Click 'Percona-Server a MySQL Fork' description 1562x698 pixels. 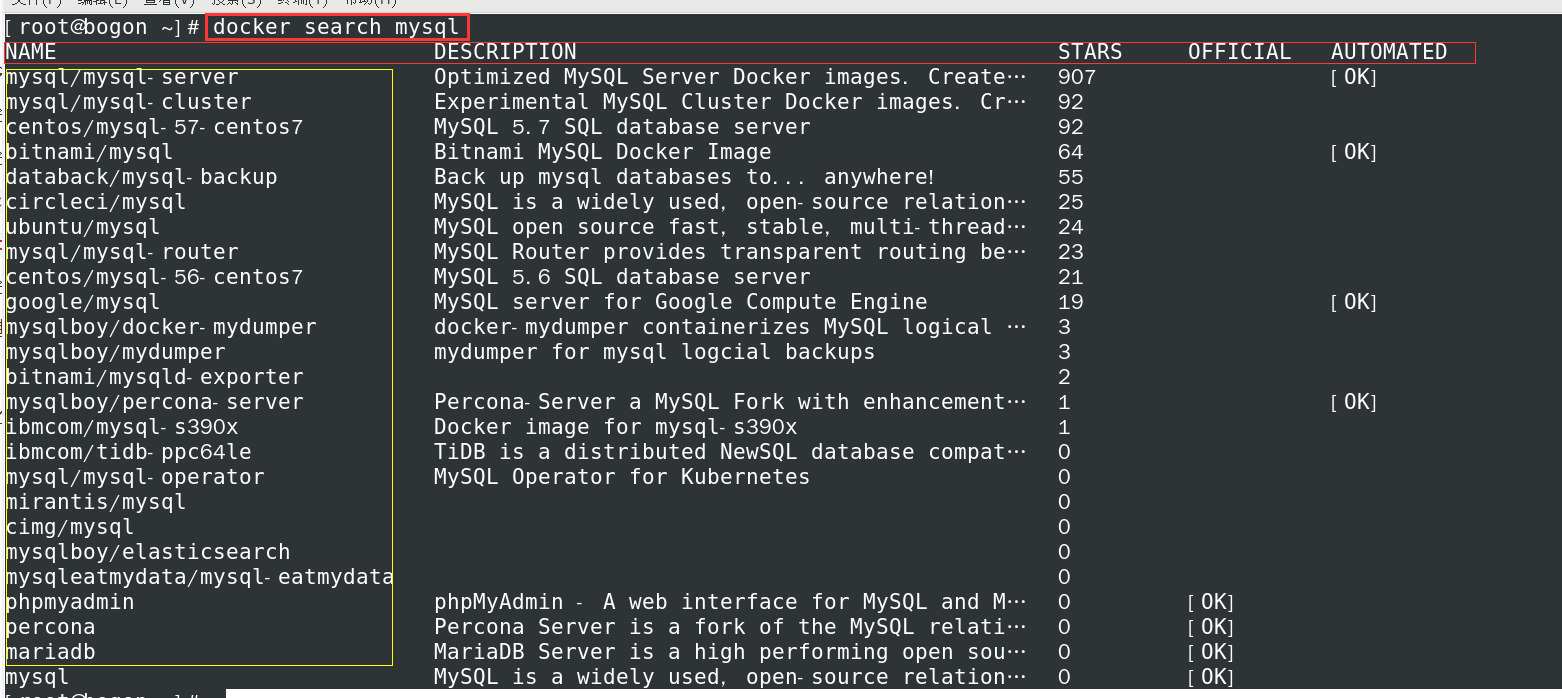(730, 402)
